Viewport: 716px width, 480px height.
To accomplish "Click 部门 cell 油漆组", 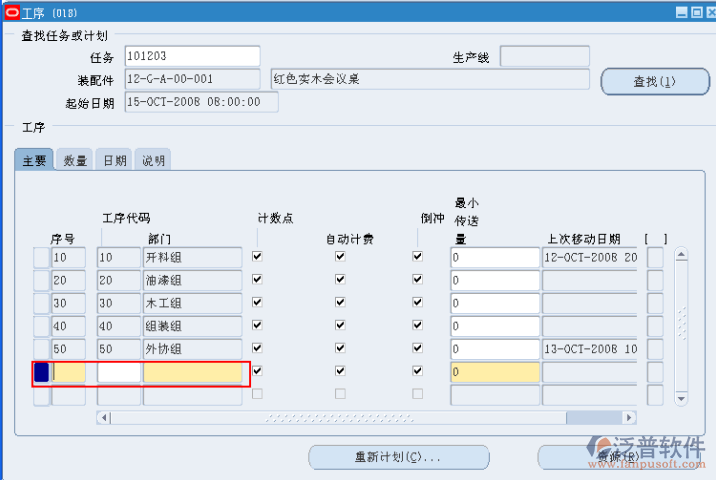I will tap(192, 280).
